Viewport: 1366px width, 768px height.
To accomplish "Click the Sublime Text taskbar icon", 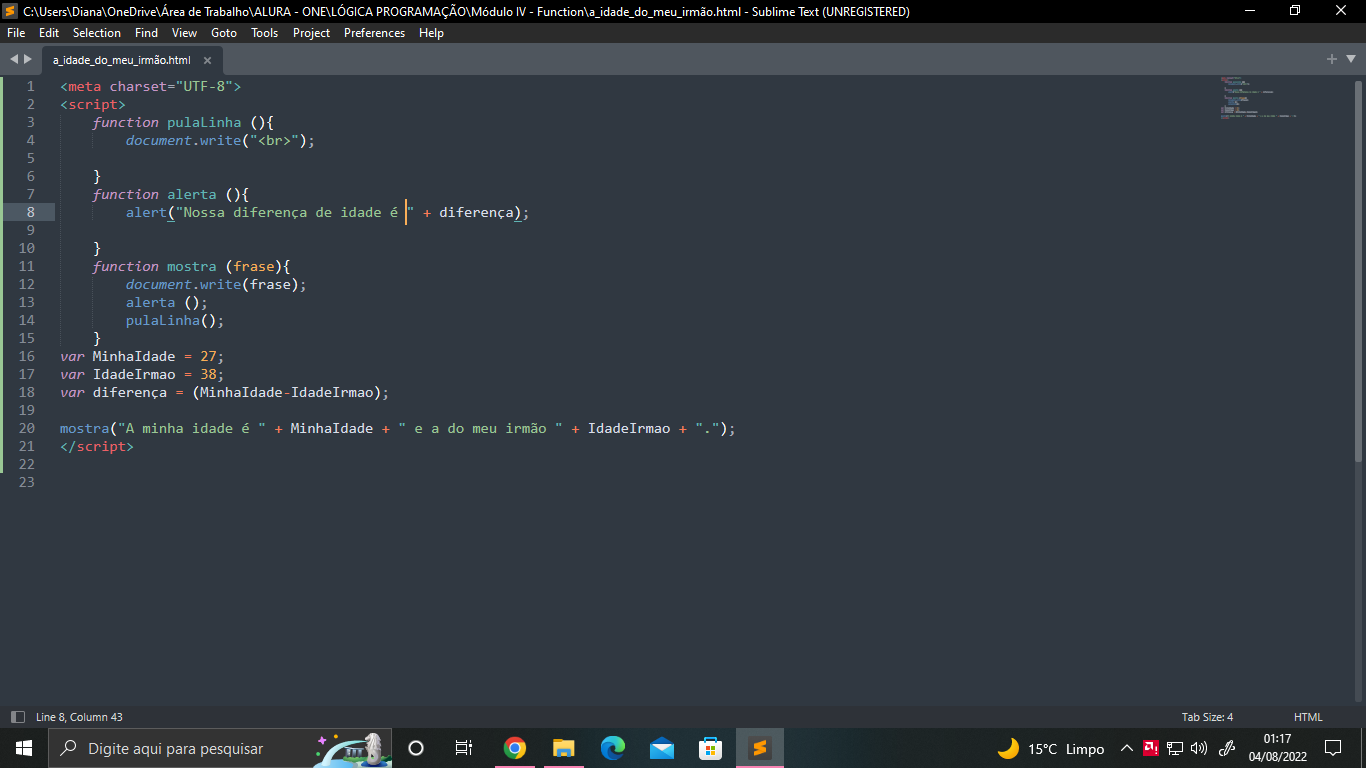I will point(760,748).
